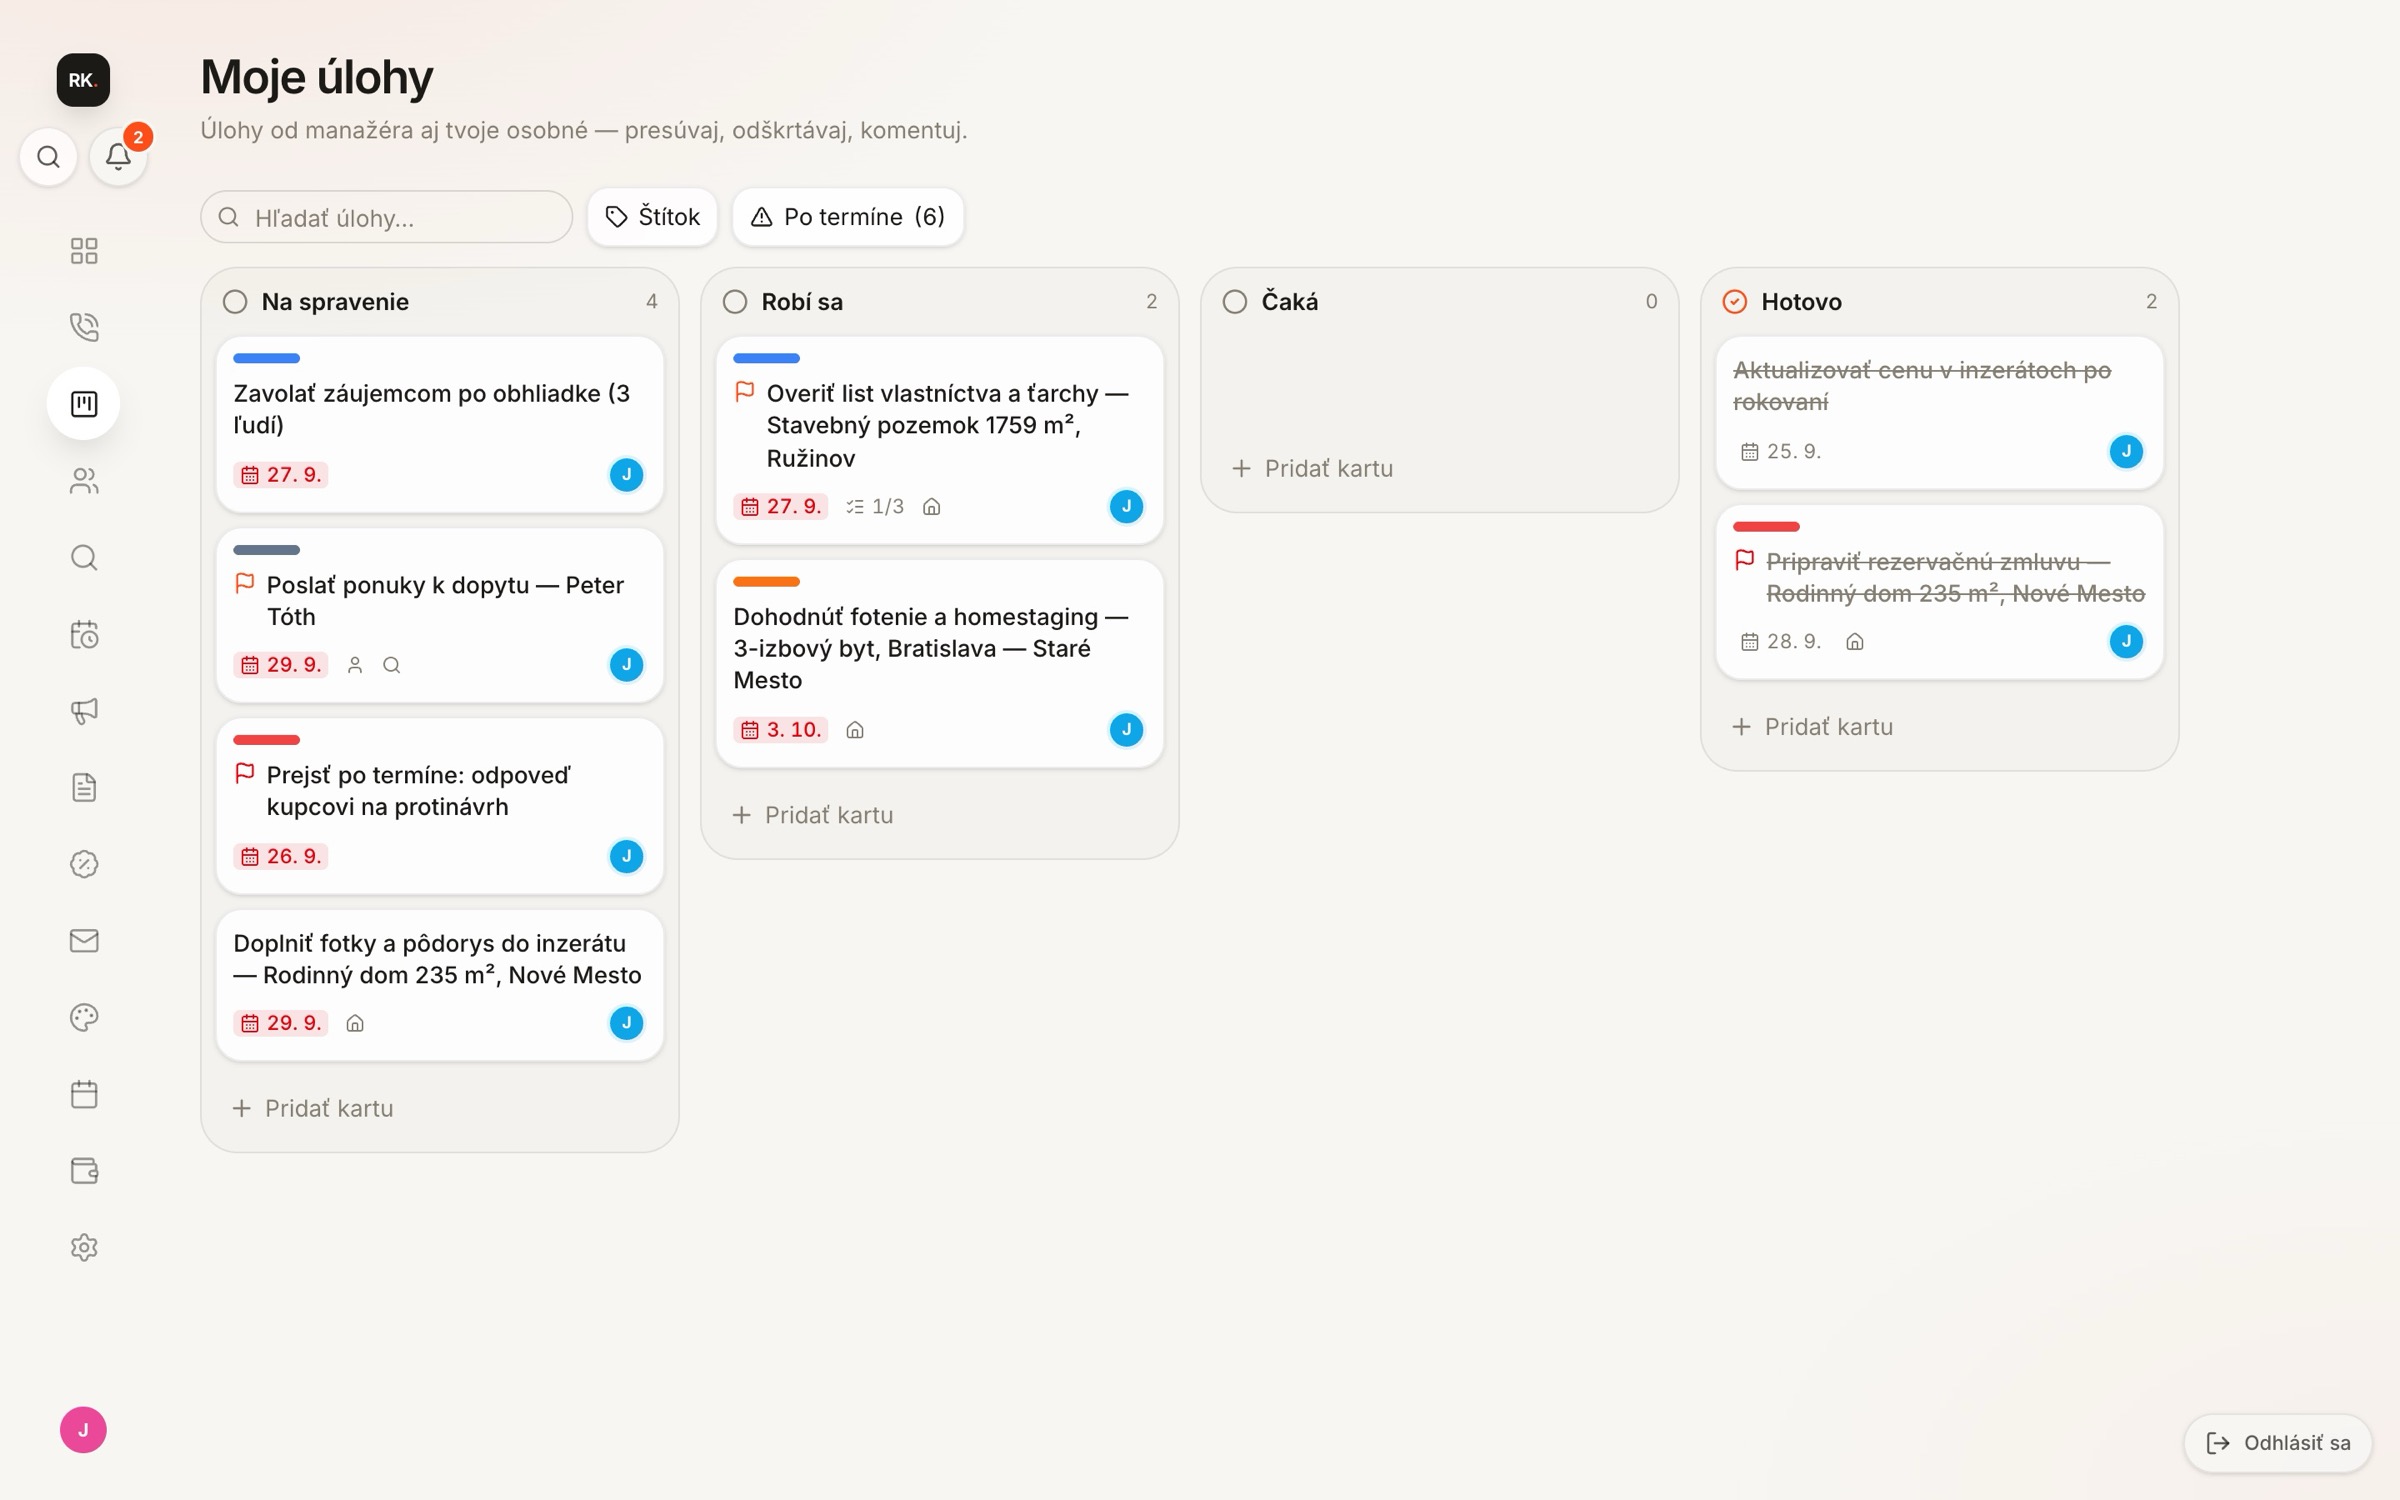Open the calendar-clock sidebar icon
Screen dimensions: 2400x1500
84,634
